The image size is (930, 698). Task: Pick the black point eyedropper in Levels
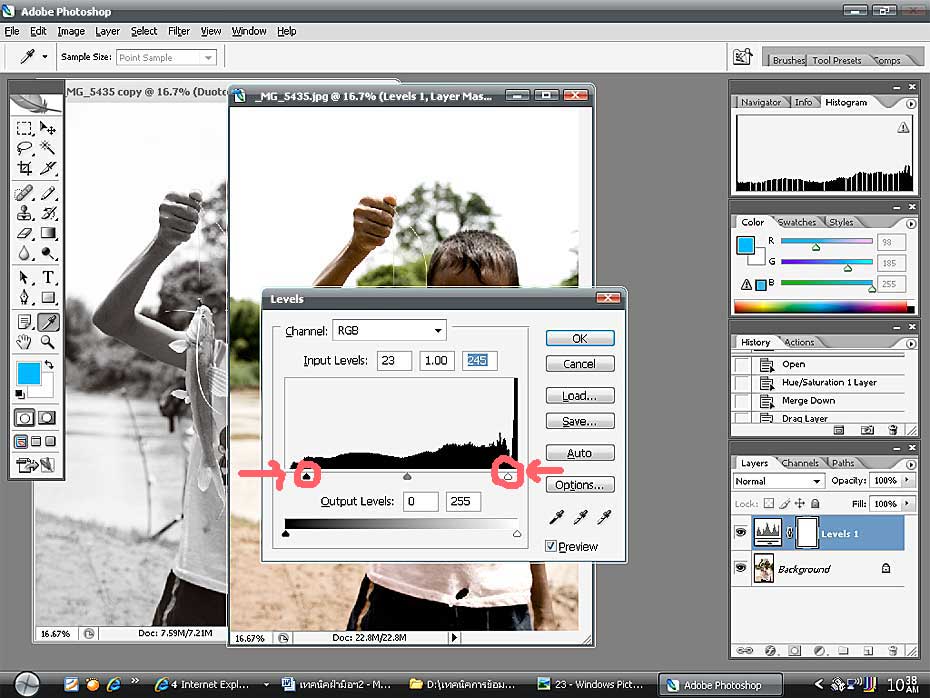pos(556,518)
